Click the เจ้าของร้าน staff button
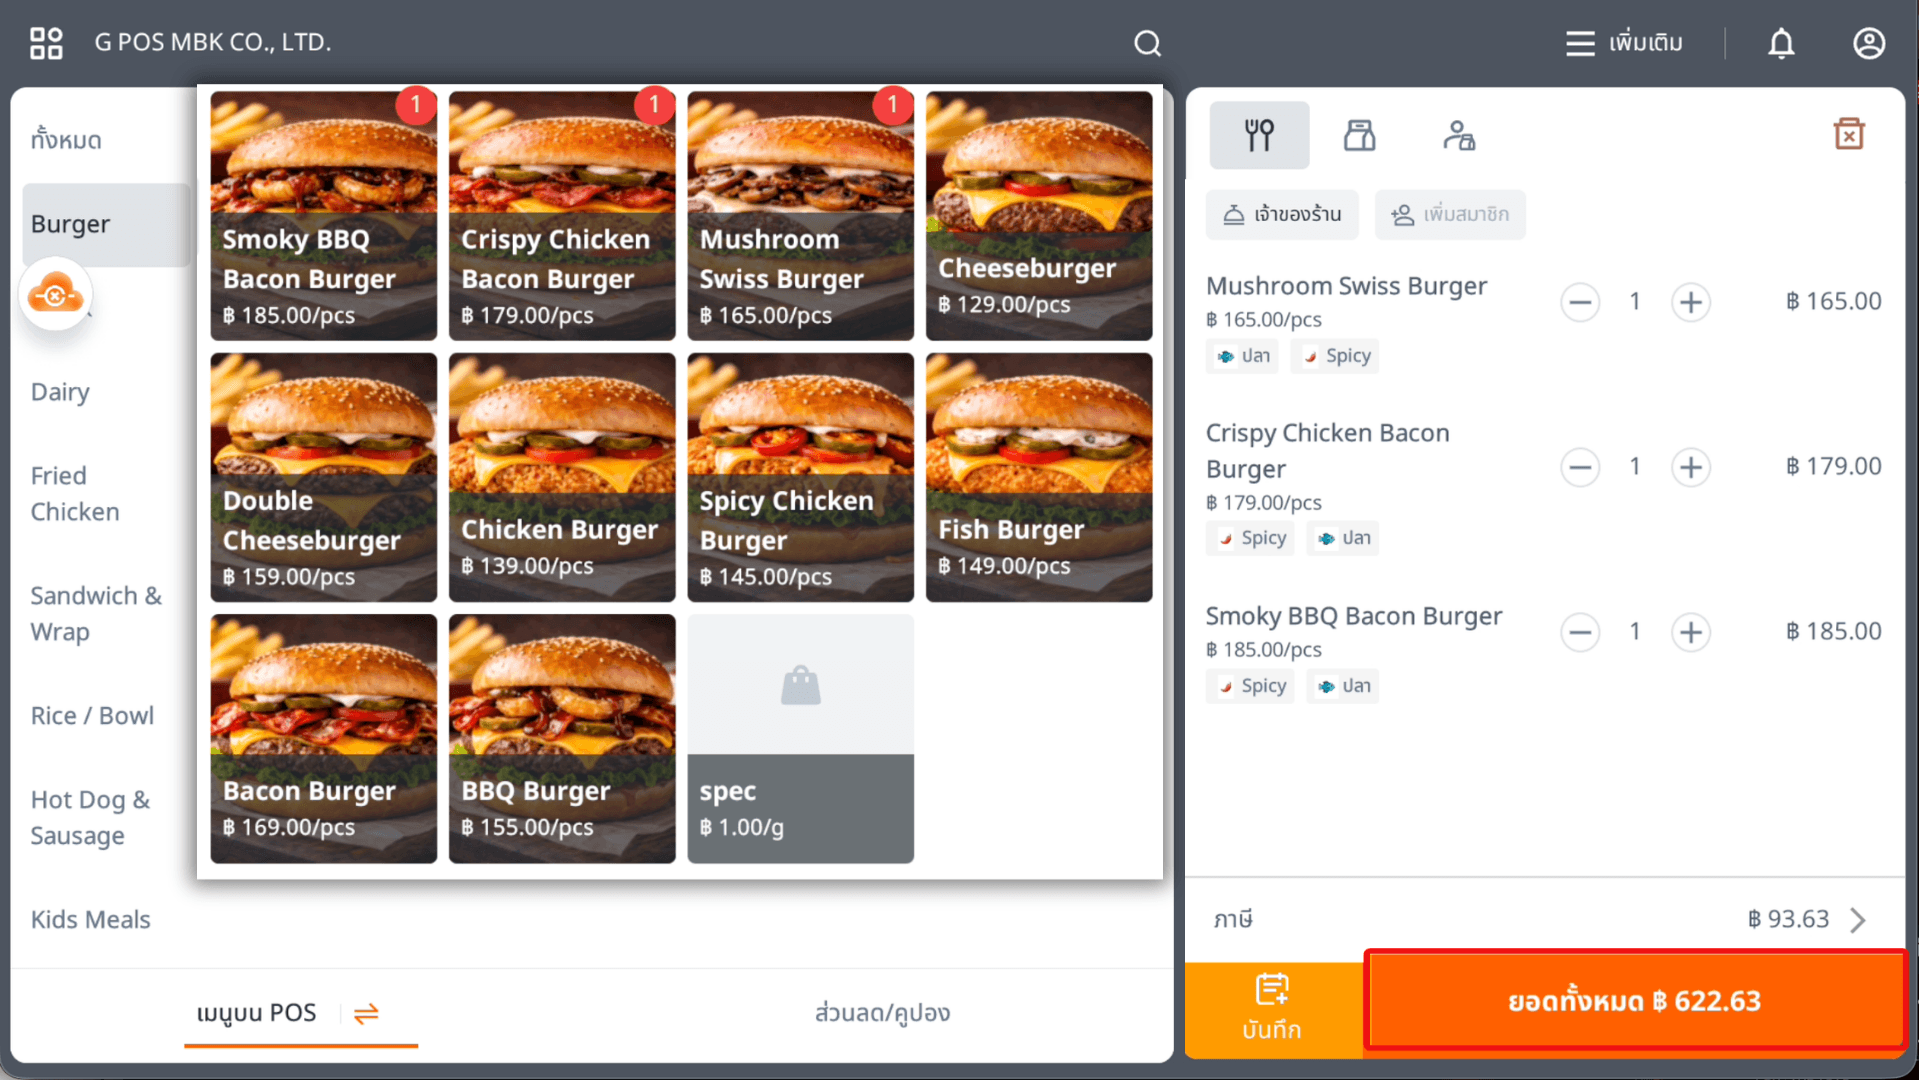 click(1282, 215)
